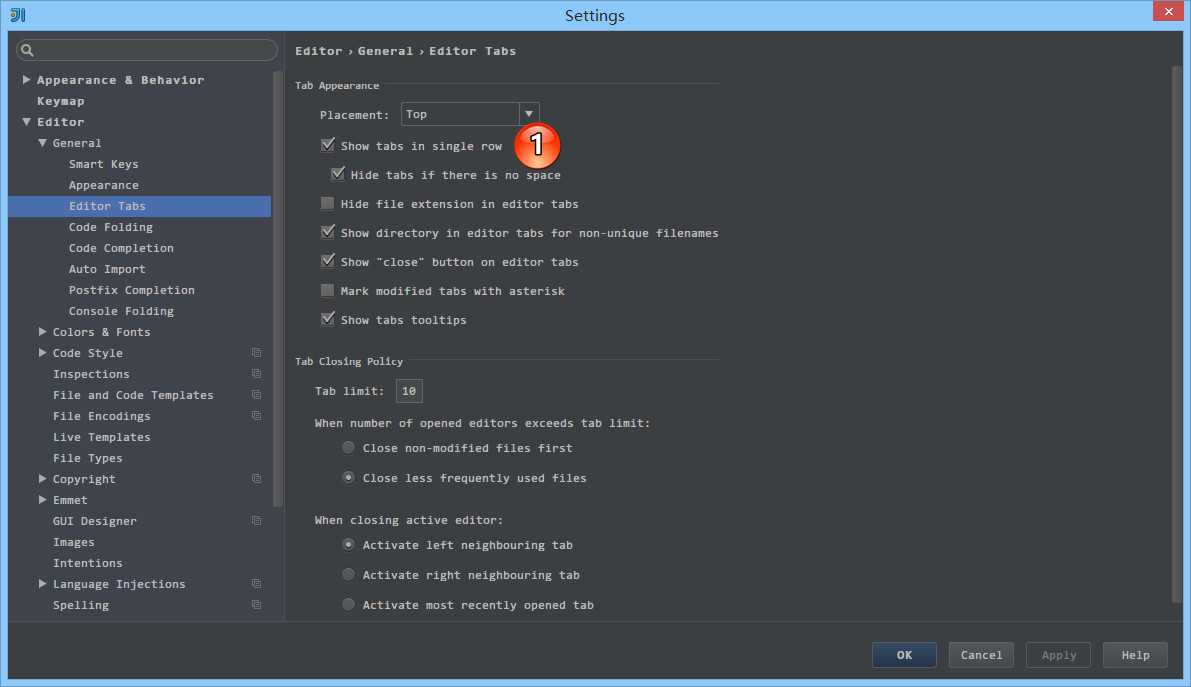This screenshot has height=687, width=1191.
Task: Select Activate left neighbouring tab radio
Action: click(348, 544)
